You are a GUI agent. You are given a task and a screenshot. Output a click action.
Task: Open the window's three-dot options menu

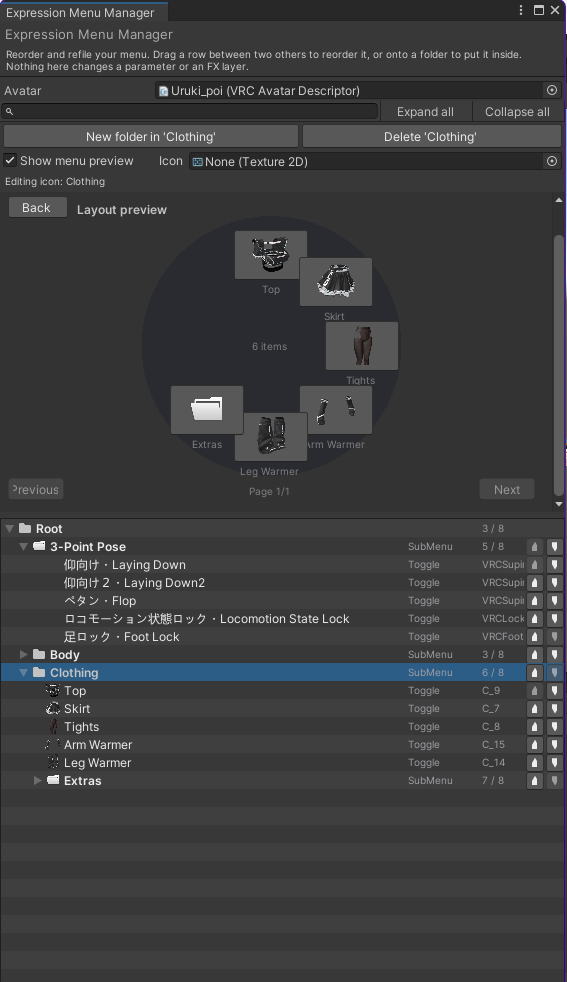(x=521, y=10)
